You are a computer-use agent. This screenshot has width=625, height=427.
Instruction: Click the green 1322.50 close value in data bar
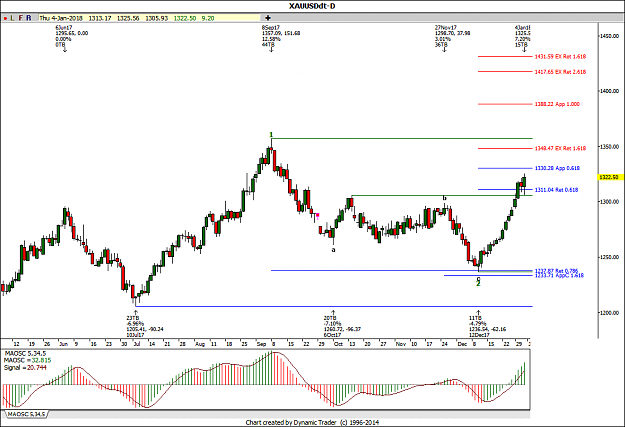tap(185, 18)
